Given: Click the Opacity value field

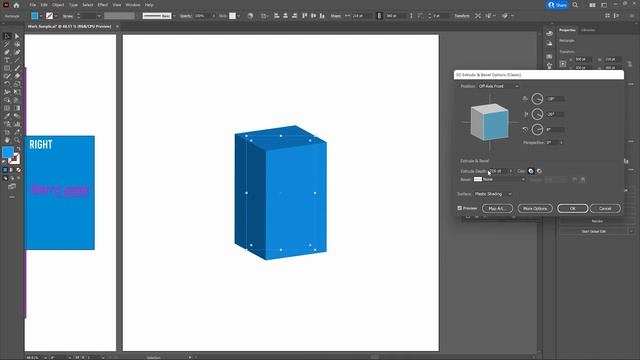Looking at the screenshot, I should pos(202,16).
